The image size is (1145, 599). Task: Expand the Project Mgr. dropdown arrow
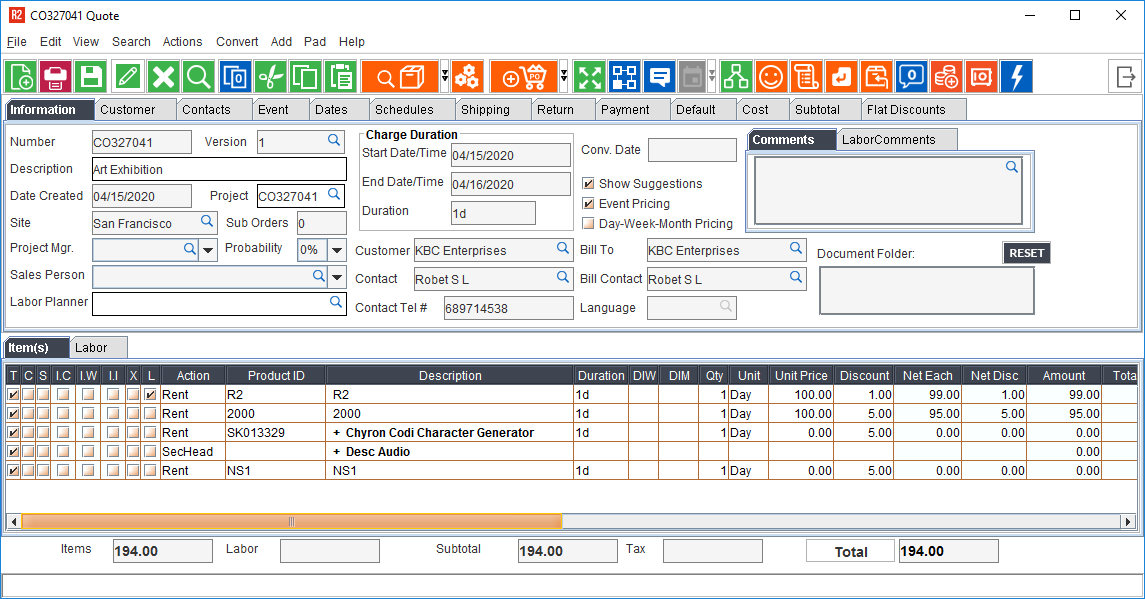pyautogui.click(x=208, y=250)
